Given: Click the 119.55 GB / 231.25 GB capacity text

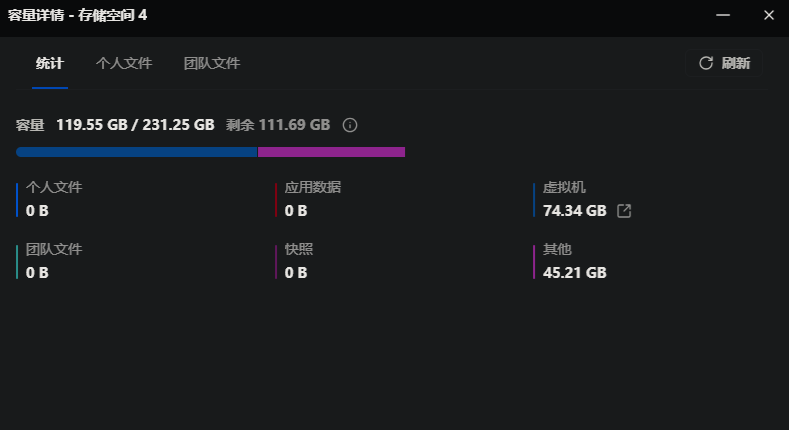Looking at the screenshot, I should point(135,125).
